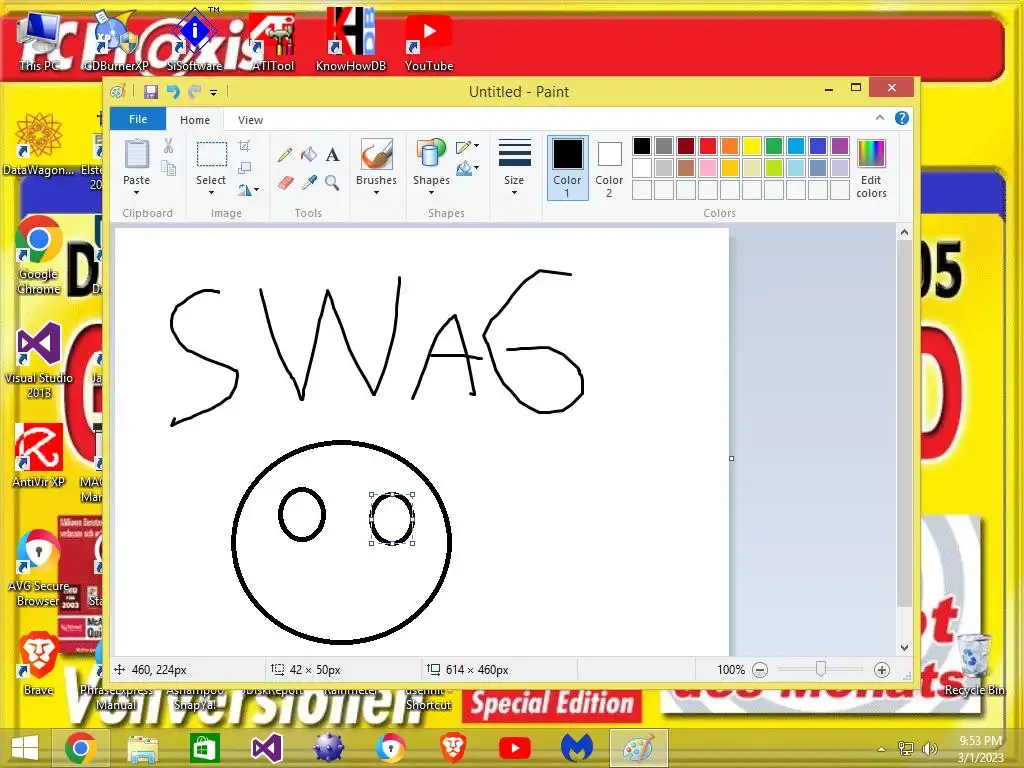Click the zoom in plus button
The width and height of the screenshot is (1024, 768).
pos(882,670)
